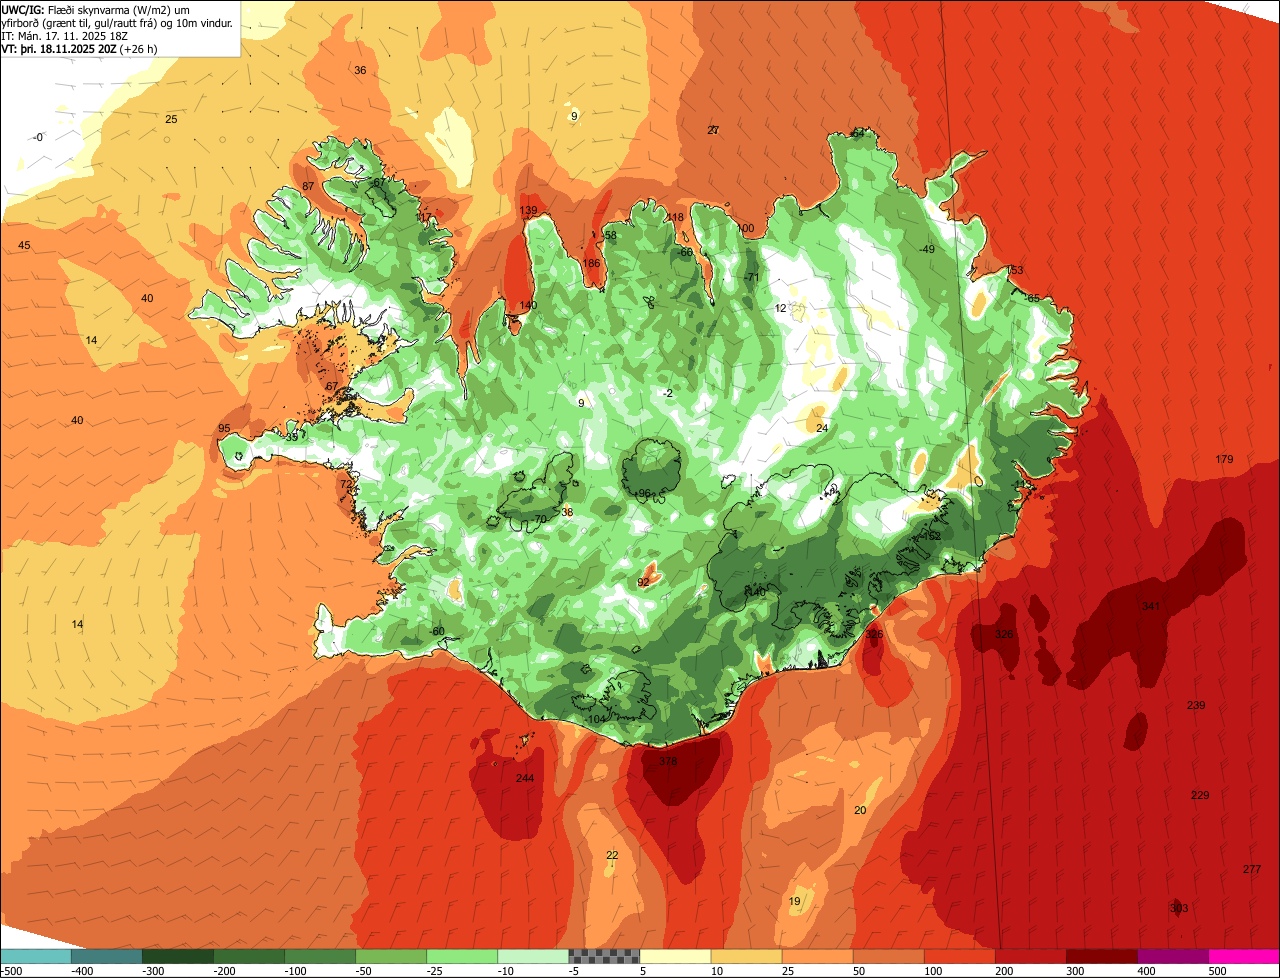Click the 200 to 300 red legend swatch

1029,956
